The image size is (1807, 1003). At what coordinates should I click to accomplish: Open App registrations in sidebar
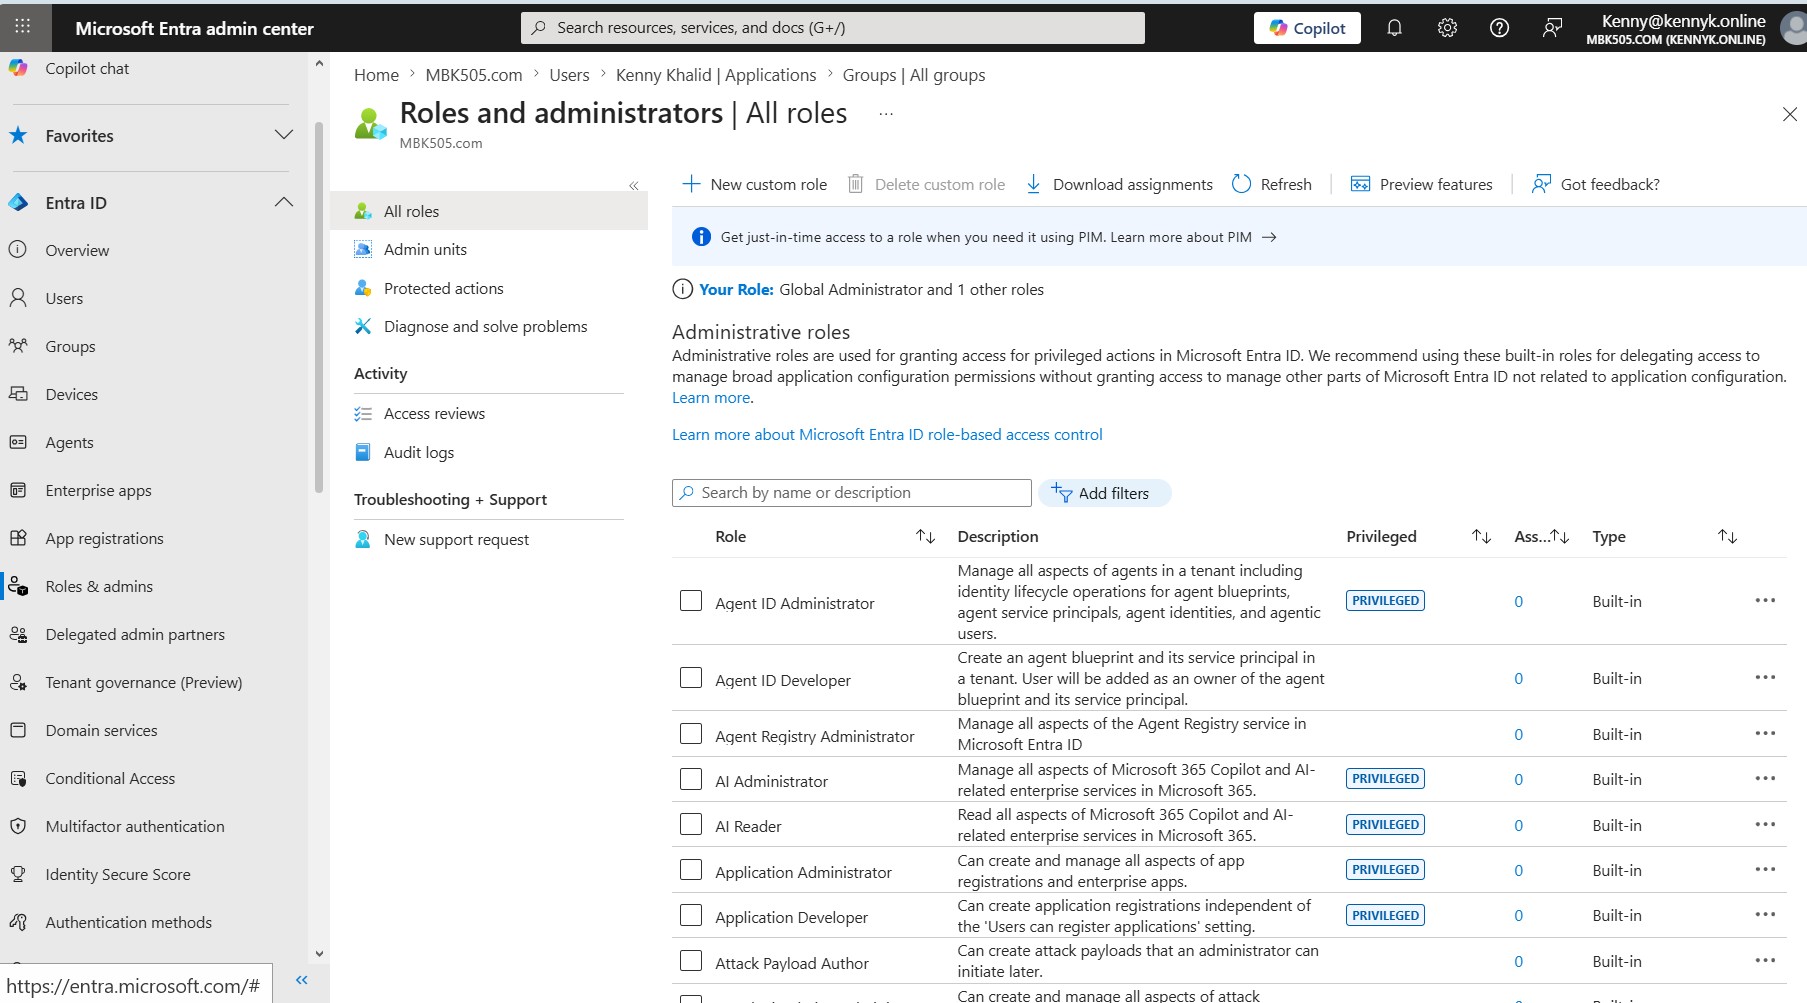point(104,538)
